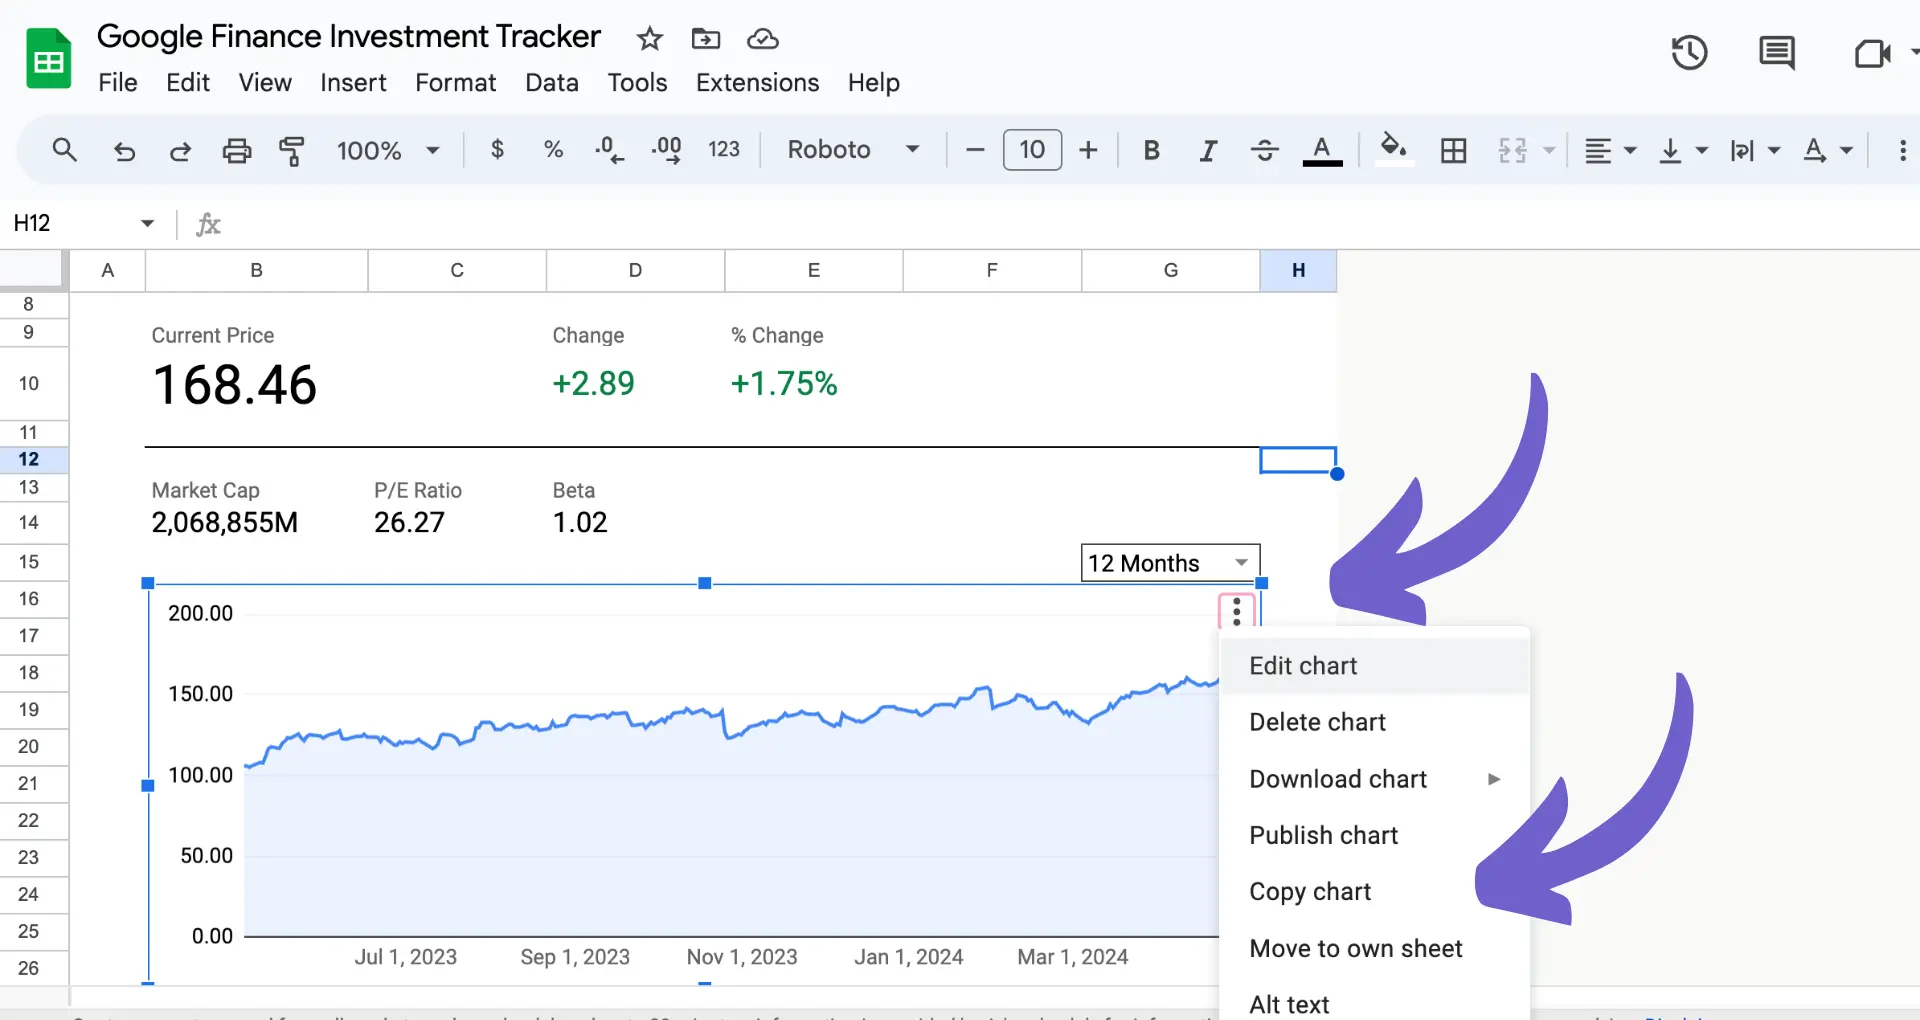Click the chart three-dot options button

[x=1237, y=611]
